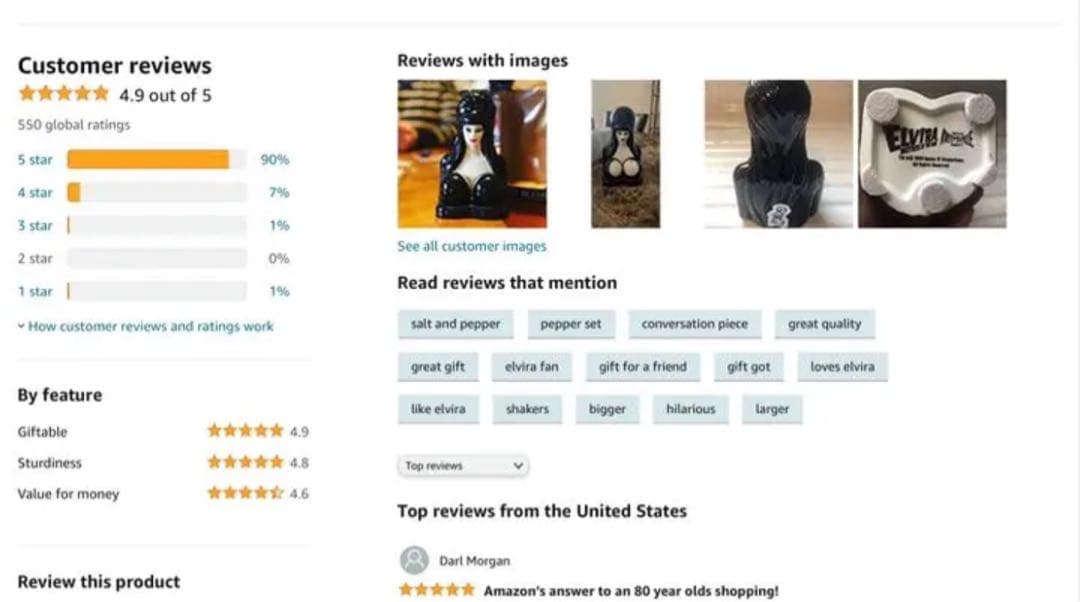The height and width of the screenshot is (602, 1080).
Task: Select the 'elvira fan' tag
Action: pyautogui.click(x=531, y=366)
